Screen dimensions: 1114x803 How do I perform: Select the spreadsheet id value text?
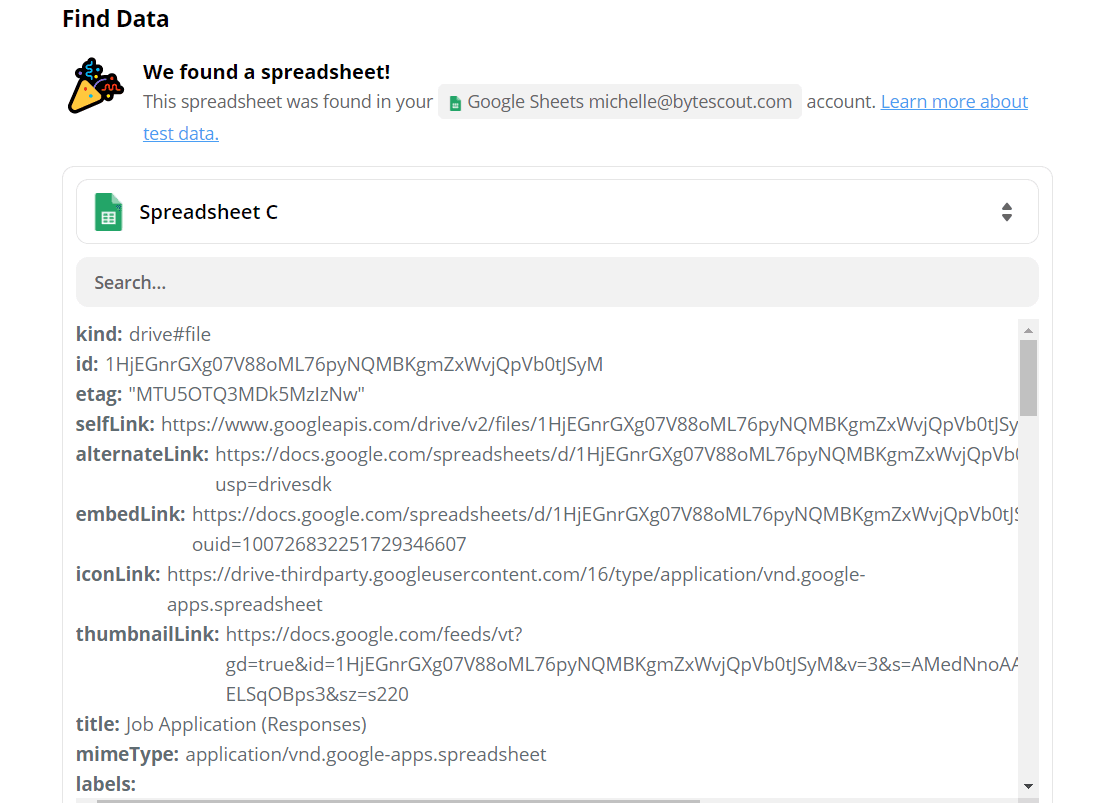[x=355, y=363]
